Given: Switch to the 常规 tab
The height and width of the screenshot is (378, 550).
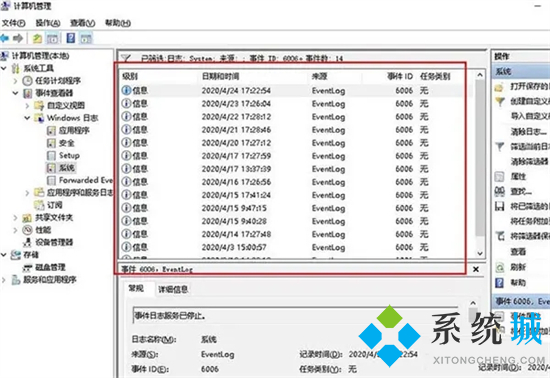Looking at the screenshot, I should [x=136, y=288].
